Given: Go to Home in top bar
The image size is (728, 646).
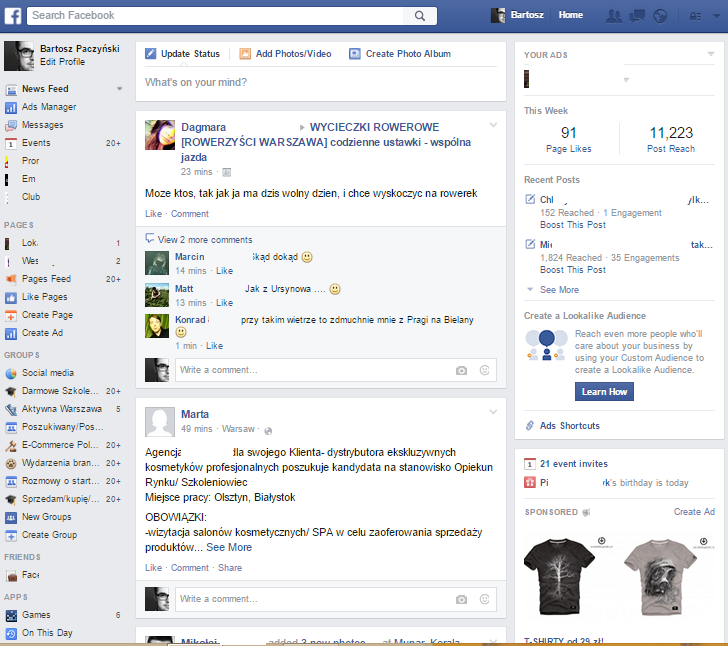Looking at the screenshot, I should [571, 15].
